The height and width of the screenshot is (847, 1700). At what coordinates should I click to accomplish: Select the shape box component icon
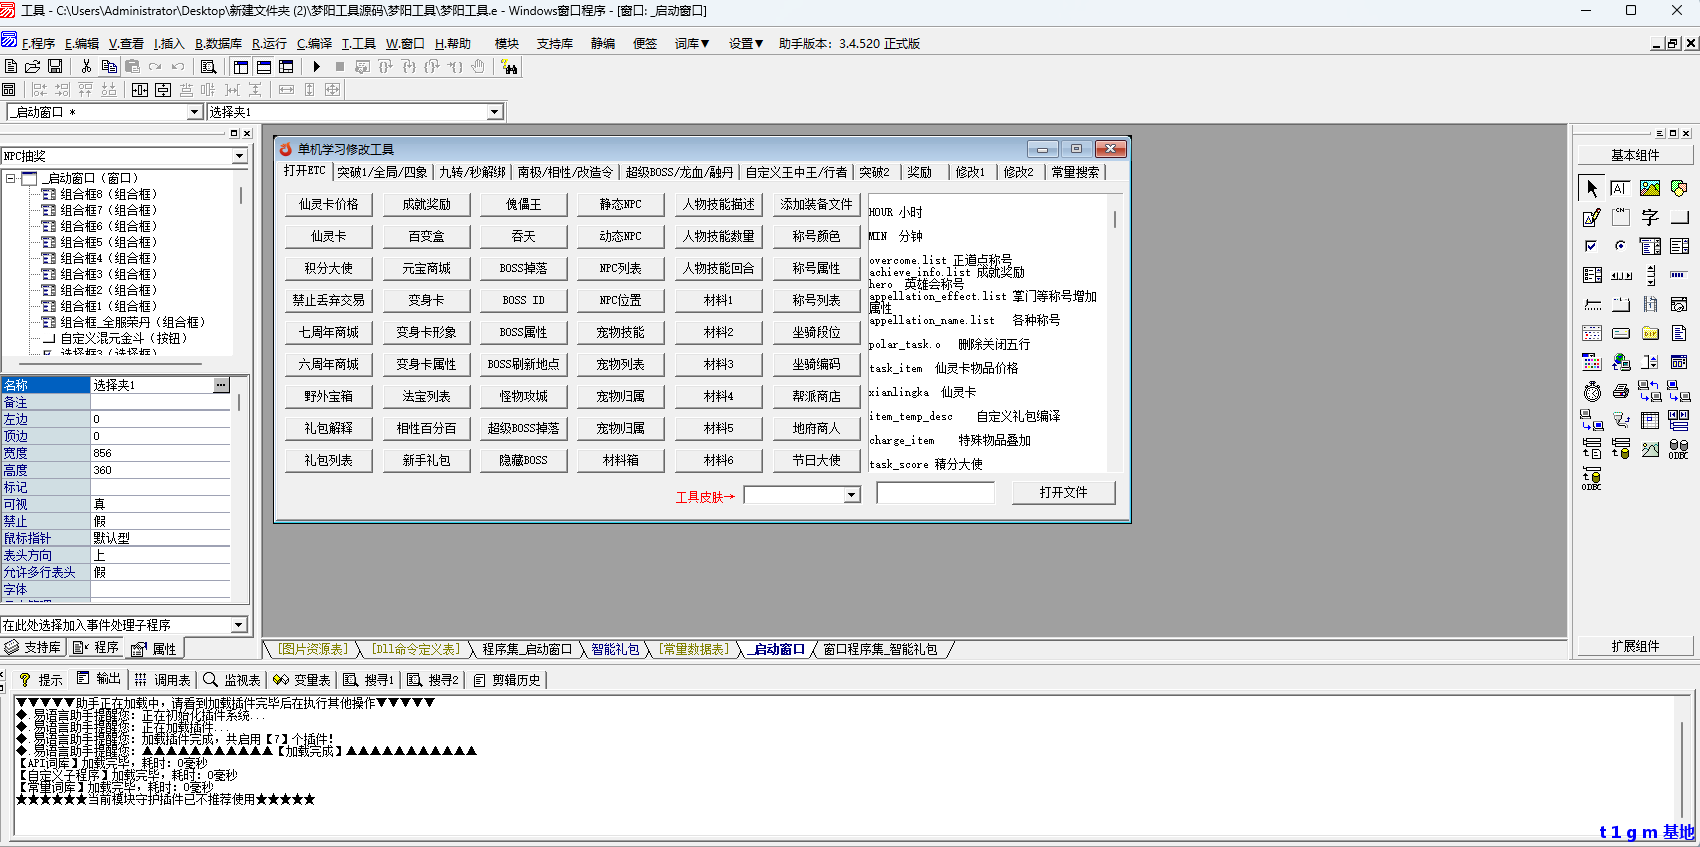coord(1679,188)
